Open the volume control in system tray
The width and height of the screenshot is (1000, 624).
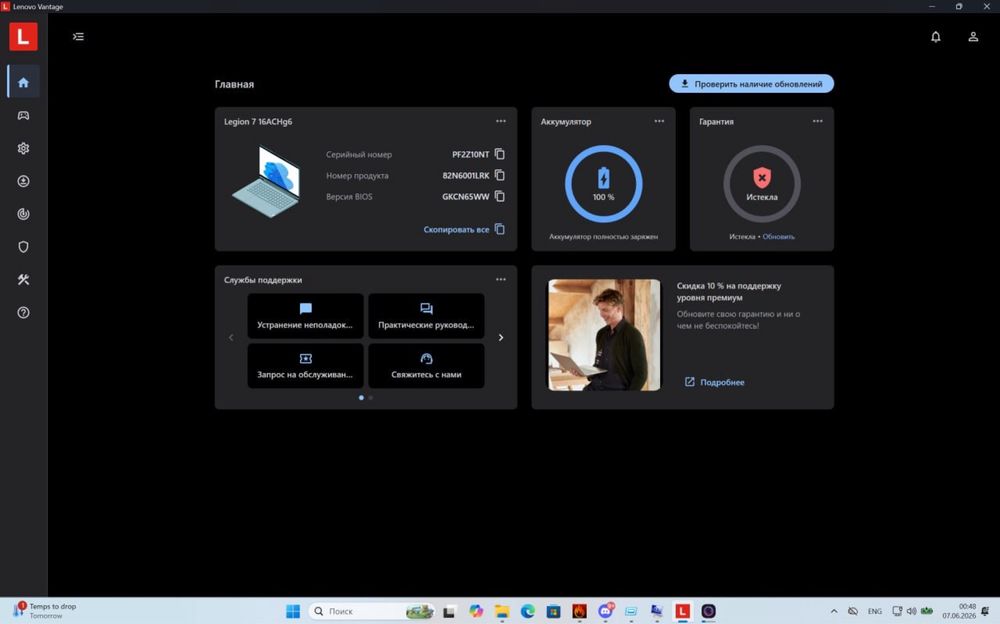tap(911, 611)
